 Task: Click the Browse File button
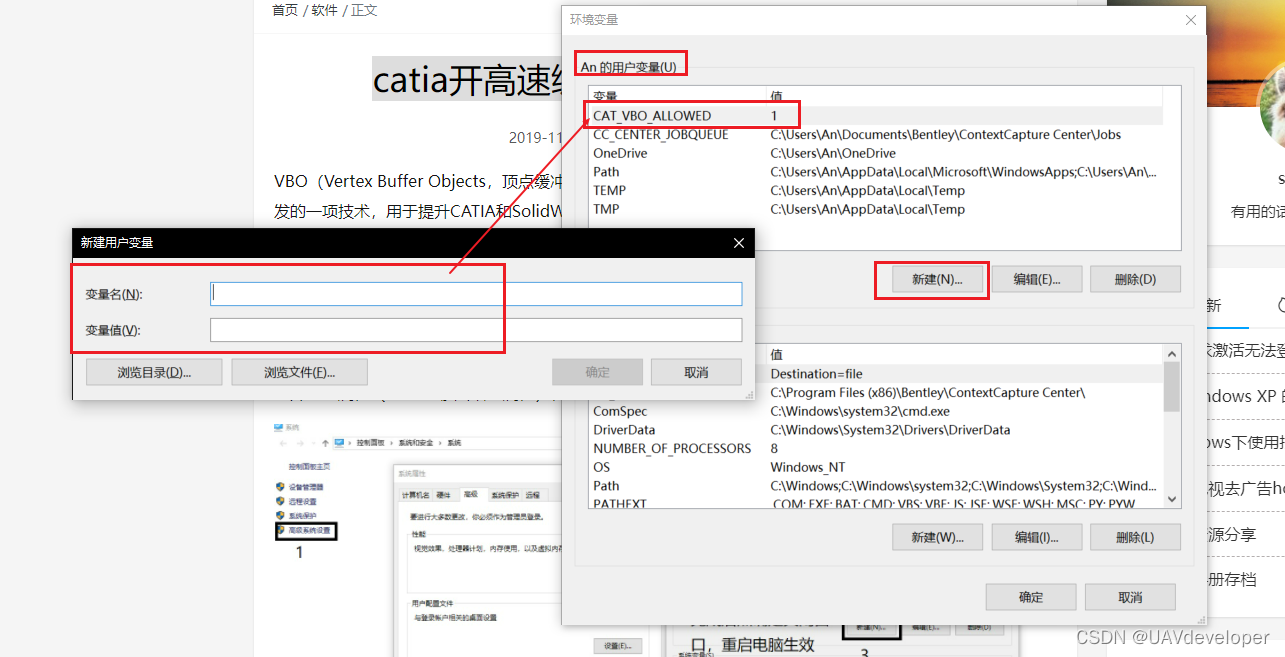(299, 372)
